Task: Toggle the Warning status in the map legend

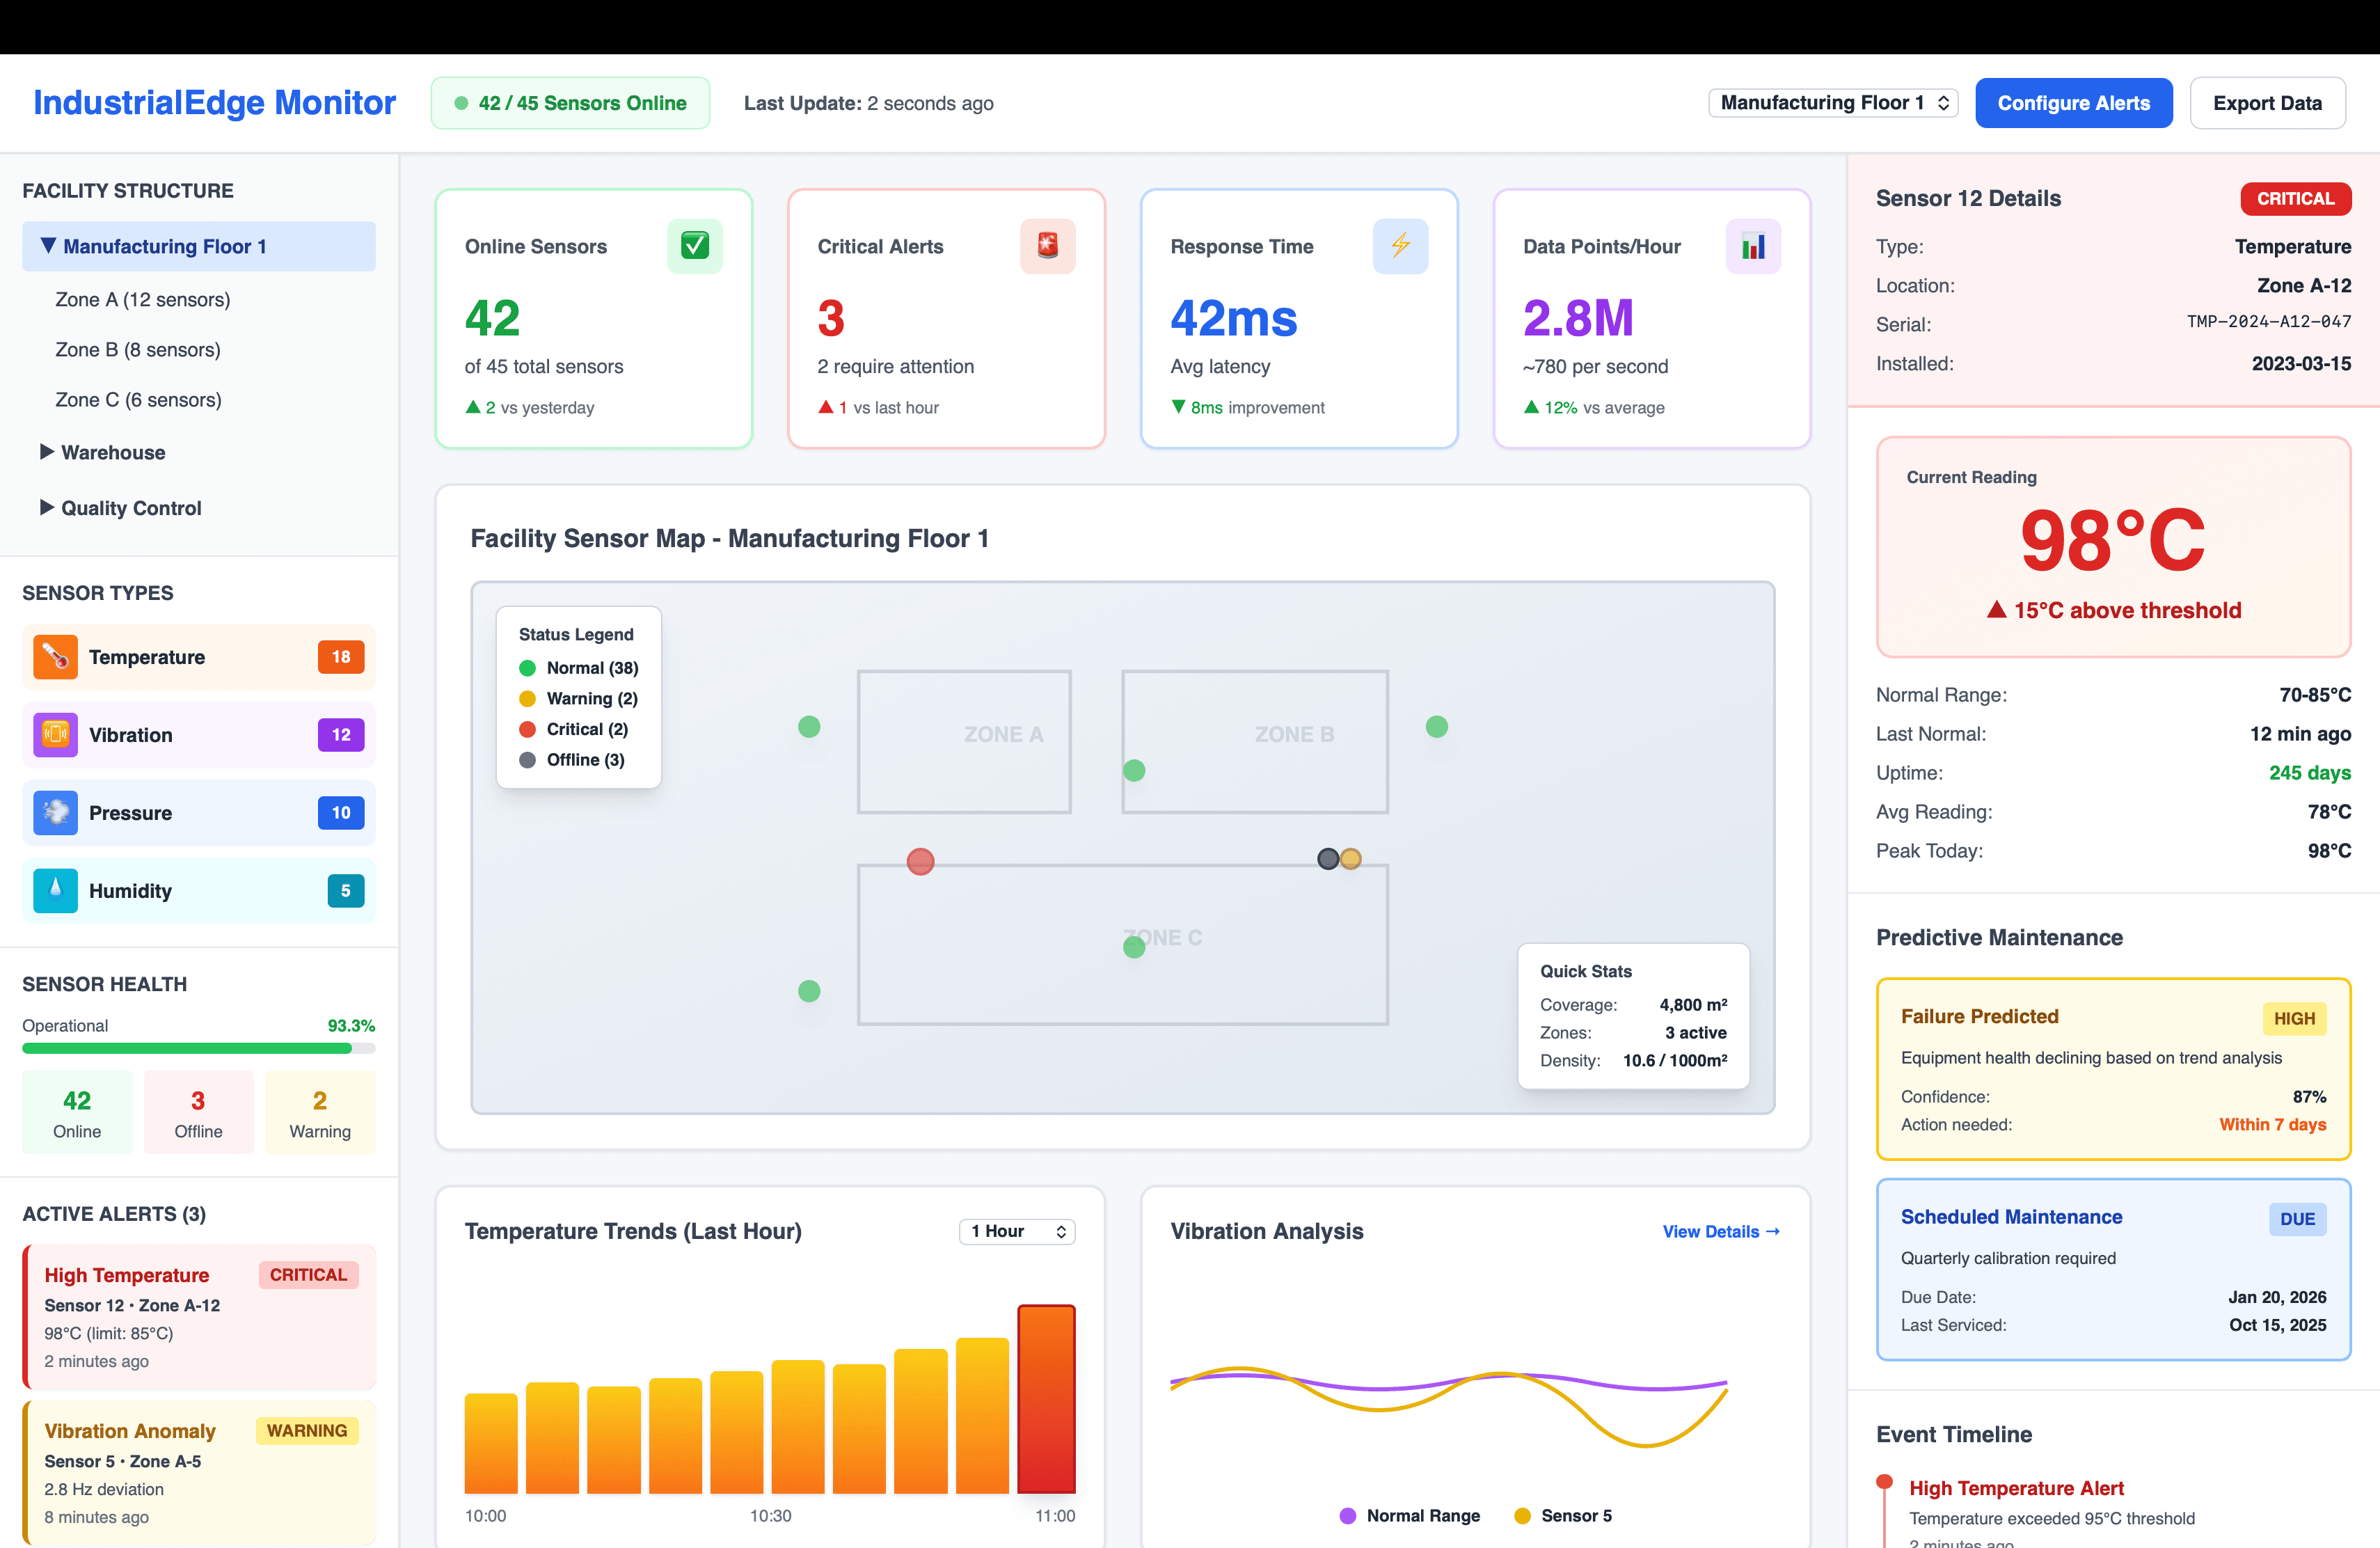Action: point(578,698)
